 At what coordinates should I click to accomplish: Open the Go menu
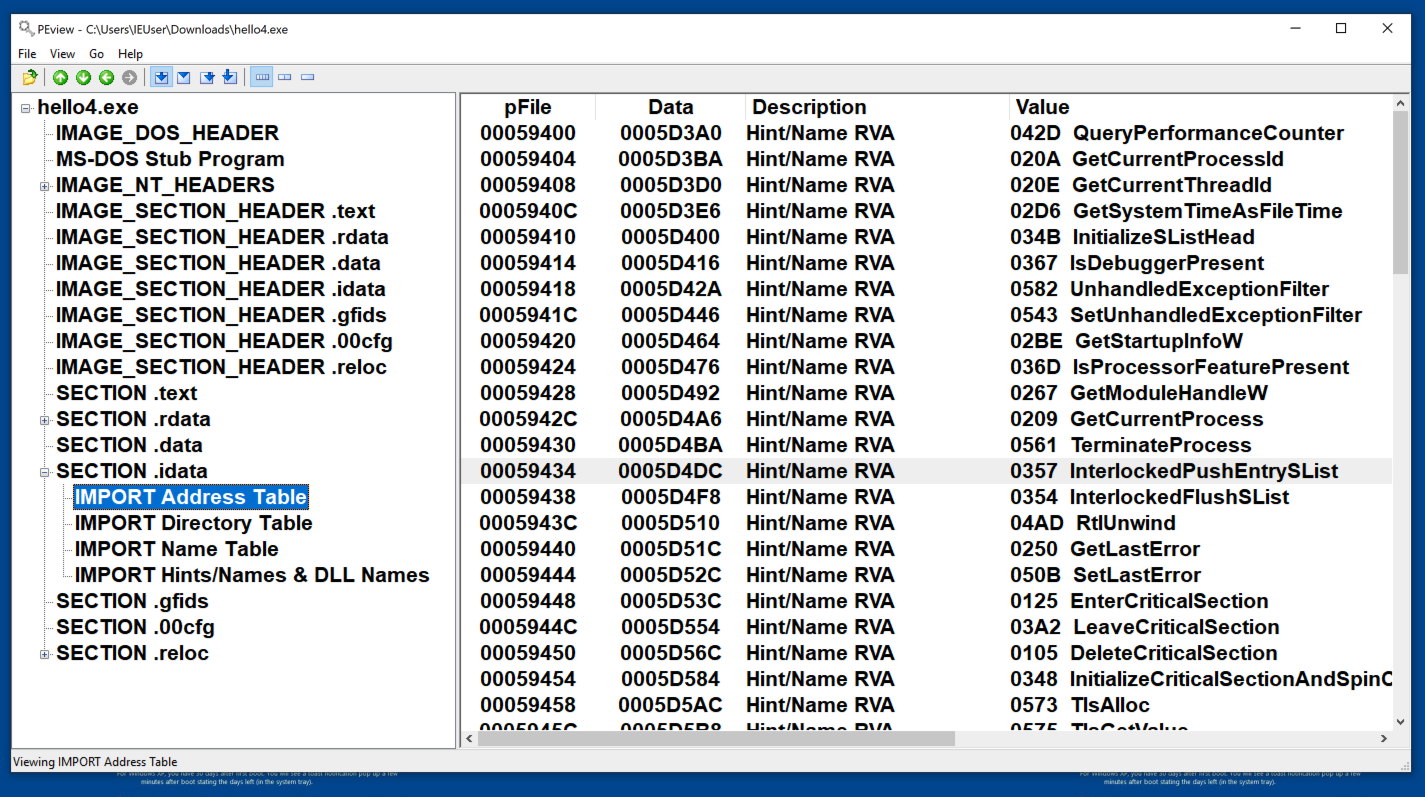[x=97, y=54]
